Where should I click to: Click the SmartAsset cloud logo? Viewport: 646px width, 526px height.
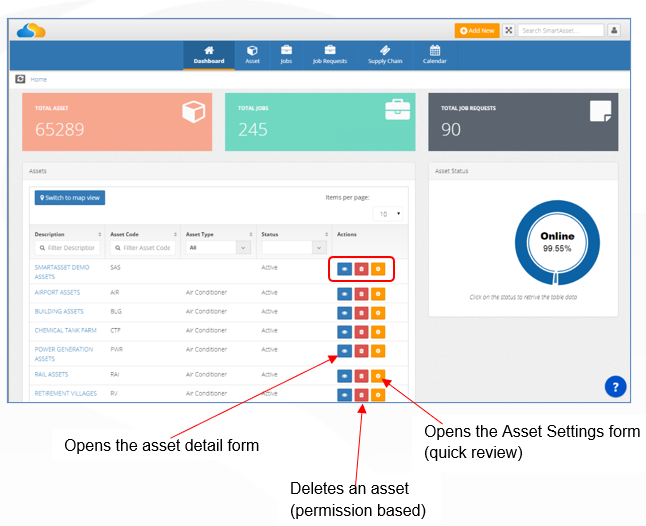click(x=31, y=30)
